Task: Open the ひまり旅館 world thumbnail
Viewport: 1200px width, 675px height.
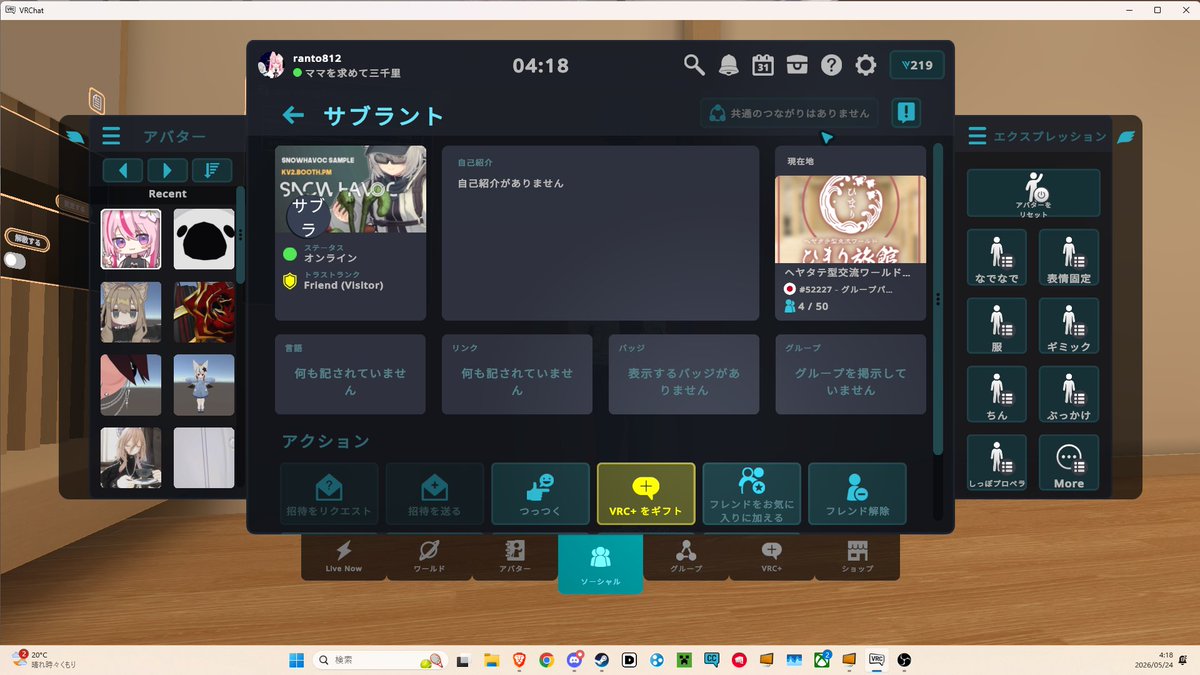Action: pos(851,219)
